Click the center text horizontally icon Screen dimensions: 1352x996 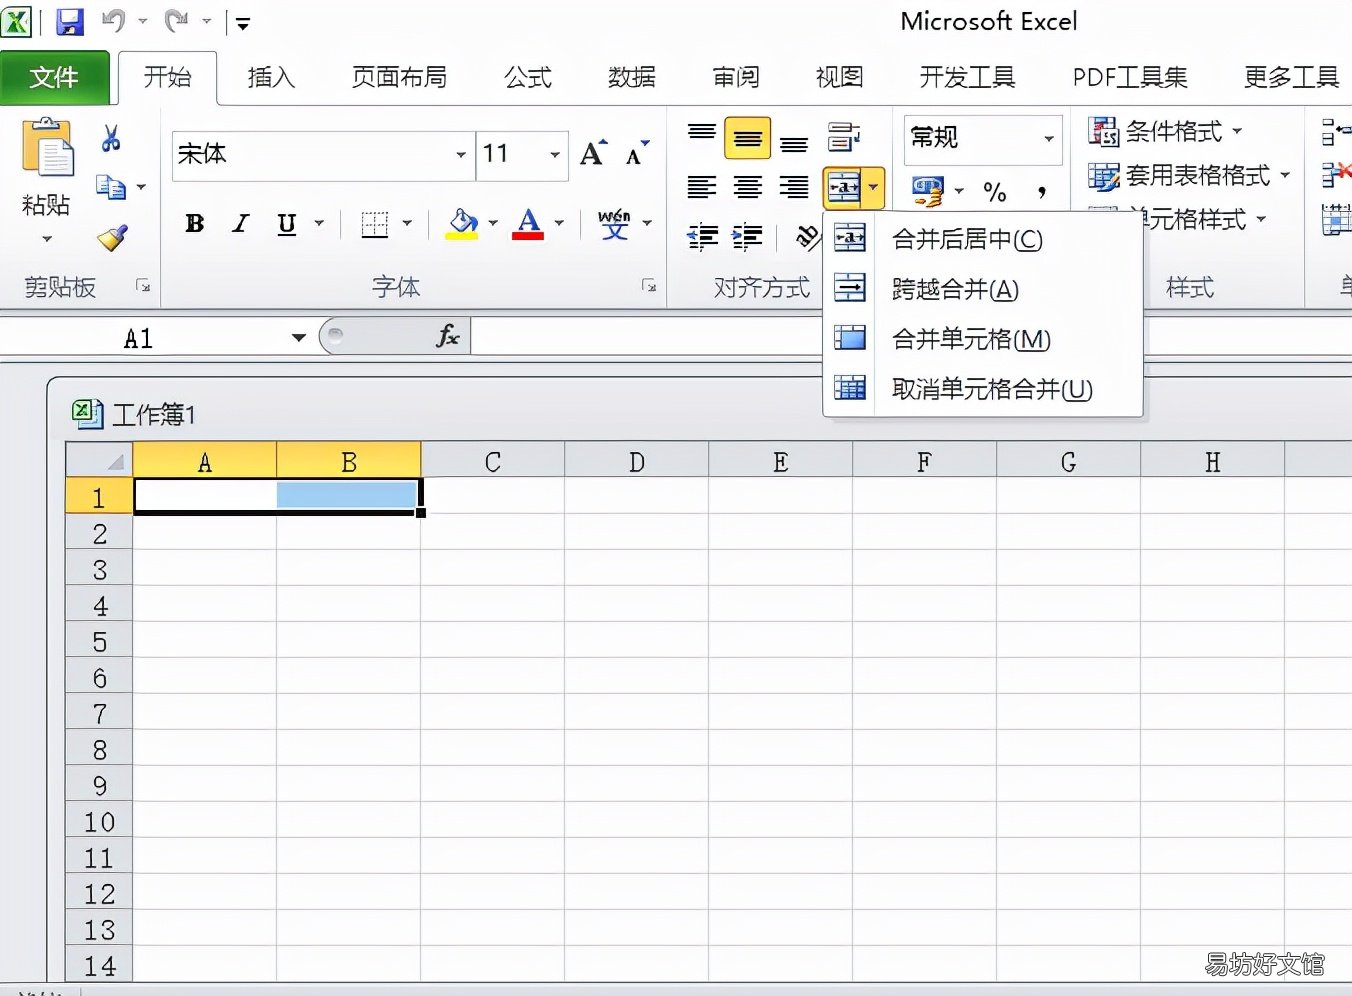[748, 187]
